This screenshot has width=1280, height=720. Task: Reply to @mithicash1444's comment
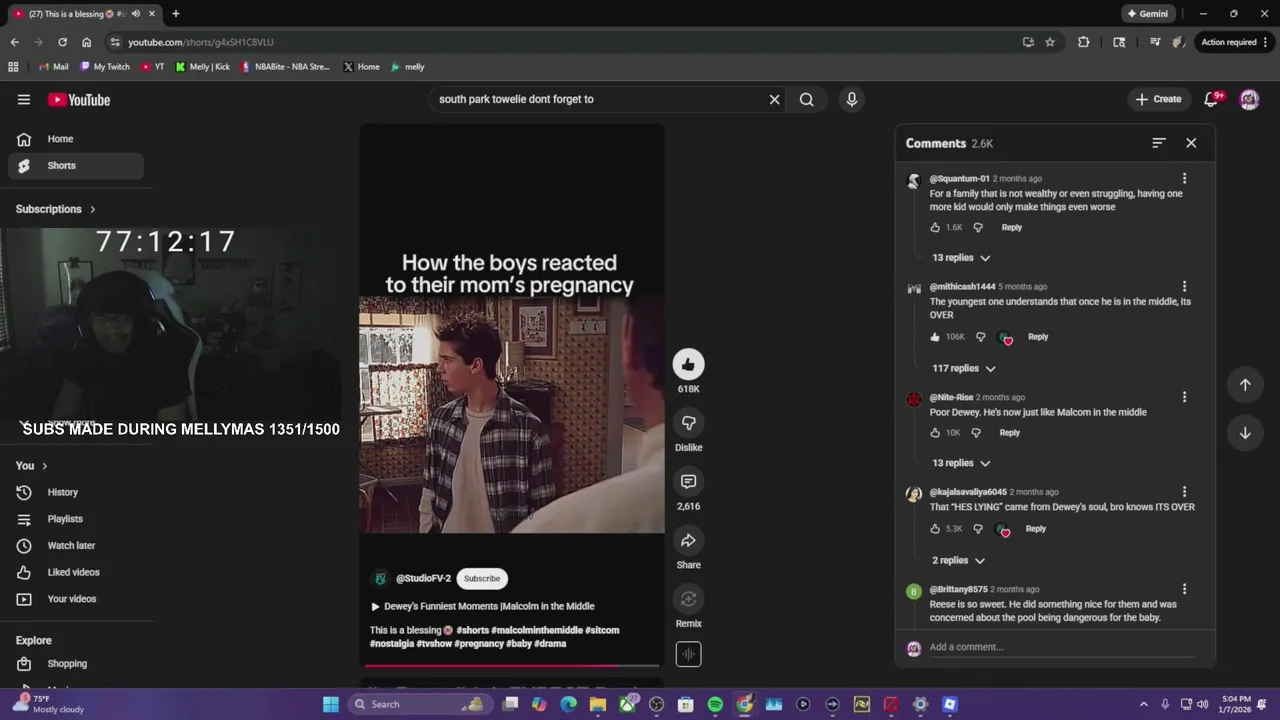tap(1038, 337)
